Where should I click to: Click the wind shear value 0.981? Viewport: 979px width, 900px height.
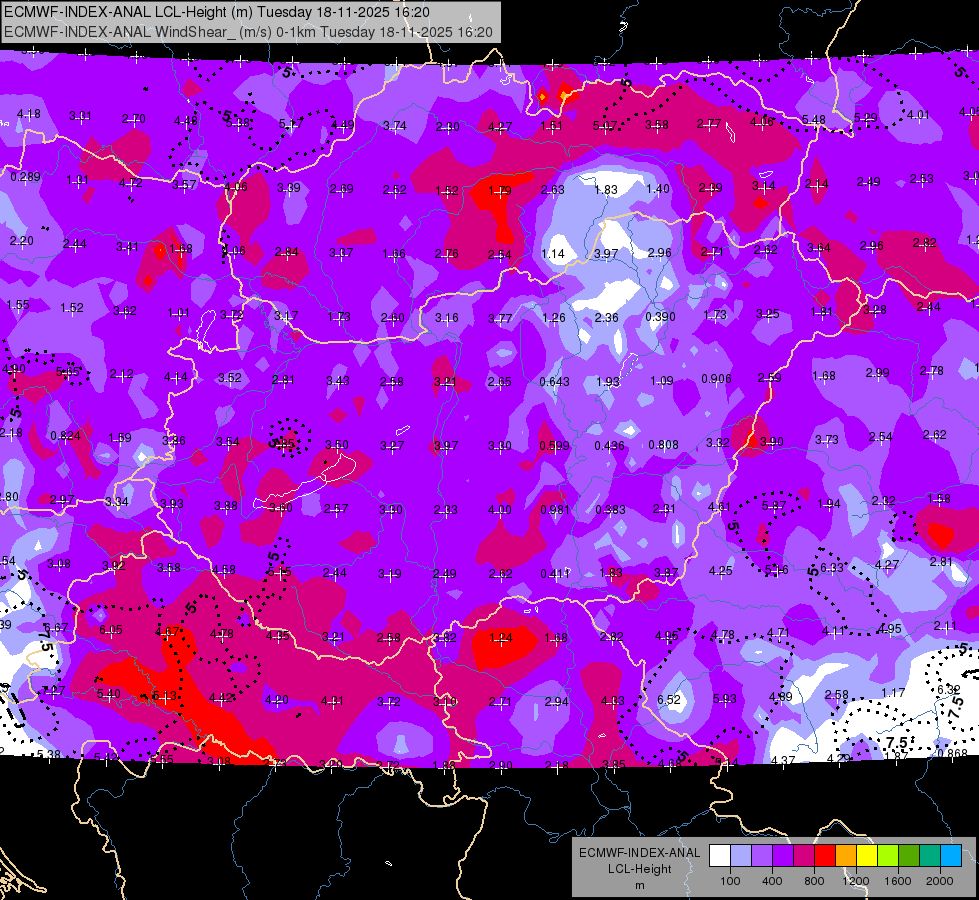click(x=555, y=509)
